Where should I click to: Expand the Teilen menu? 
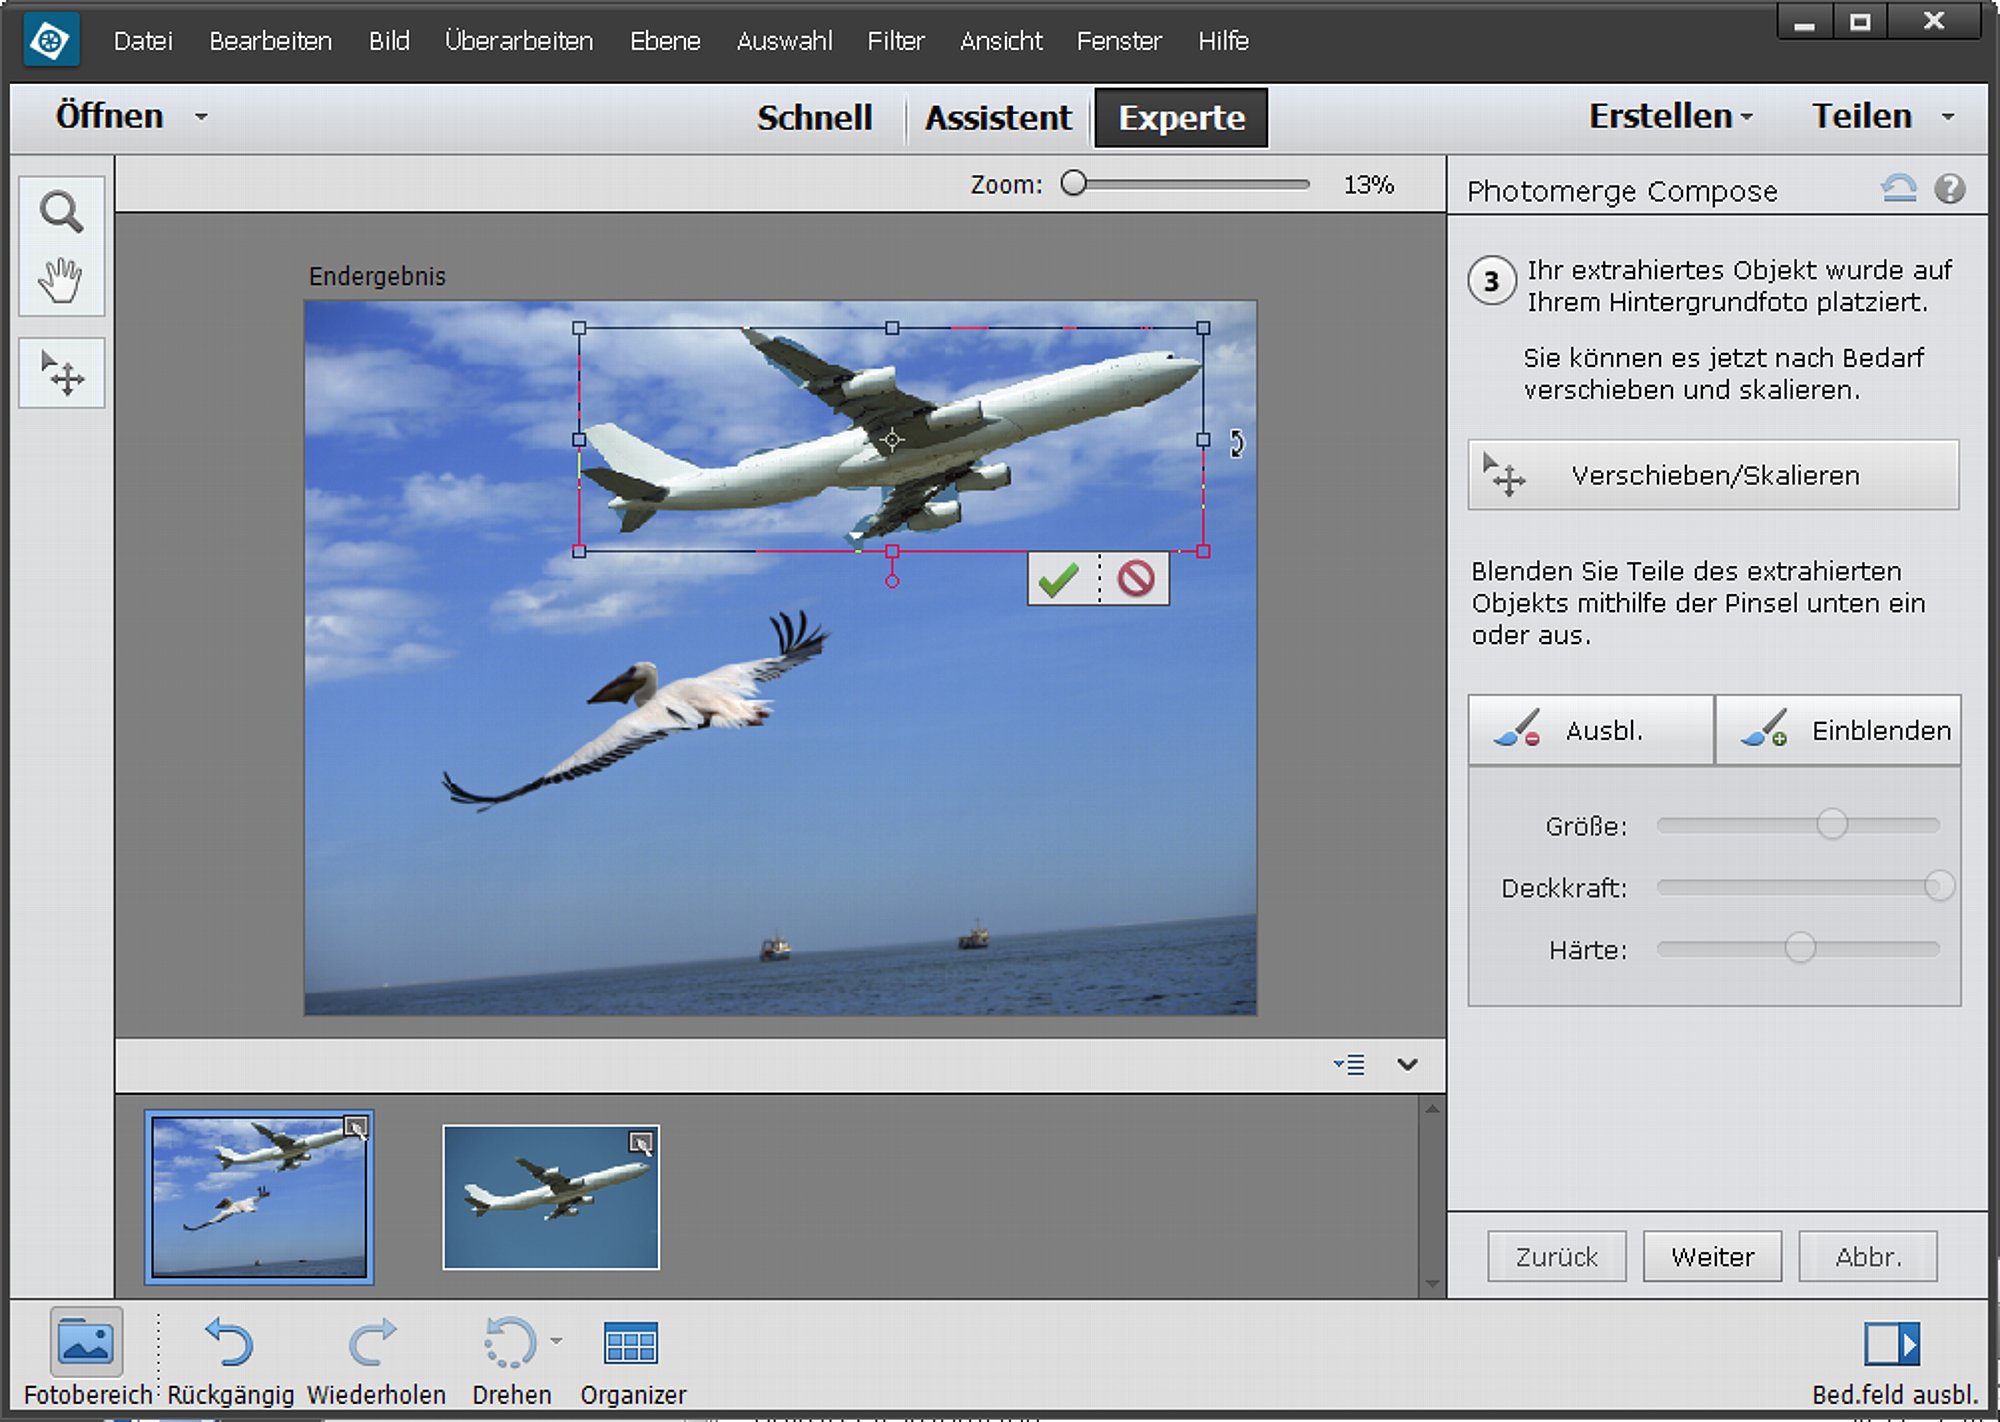click(1883, 116)
